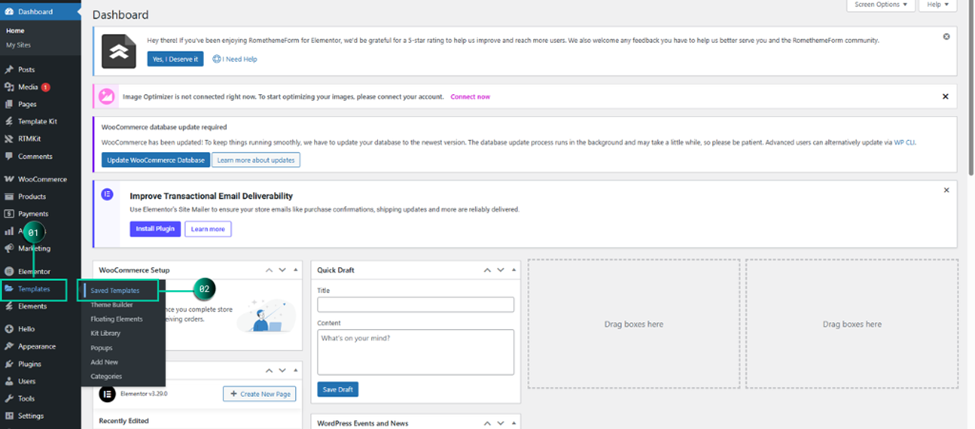The image size is (975, 429).
Task: Click the Settings sliders icon
Action: (x=9, y=416)
